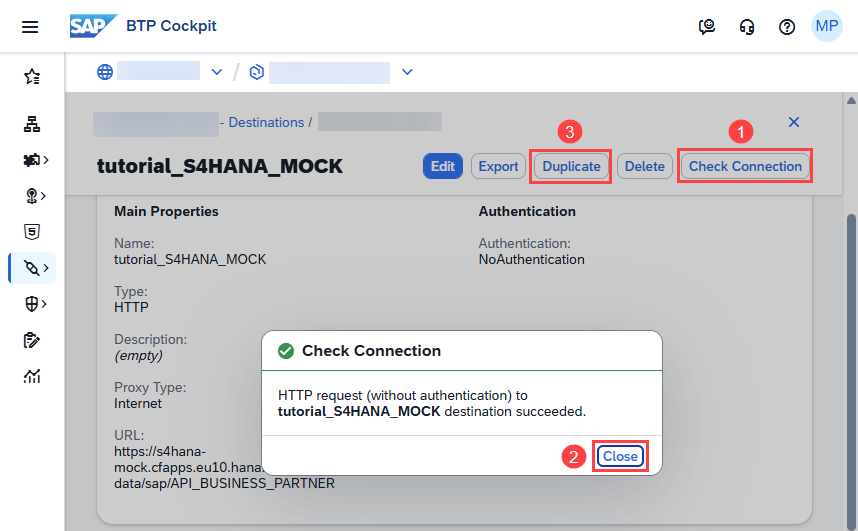This screenshot has width=858, height=531.
Task: Click the 'Internet' proxy type value
Action: [x=138, y=403]
